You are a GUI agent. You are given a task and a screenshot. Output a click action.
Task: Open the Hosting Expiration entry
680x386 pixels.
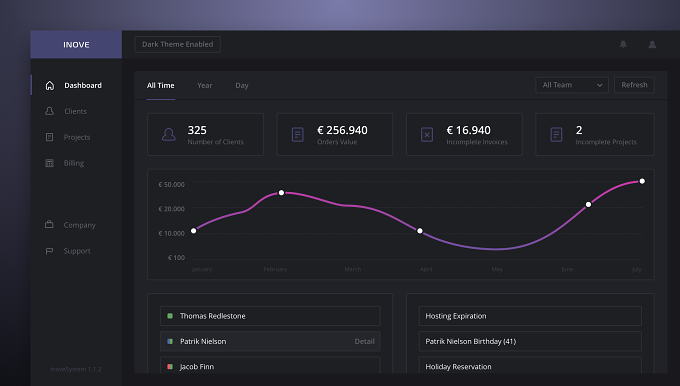pos(530,316)
